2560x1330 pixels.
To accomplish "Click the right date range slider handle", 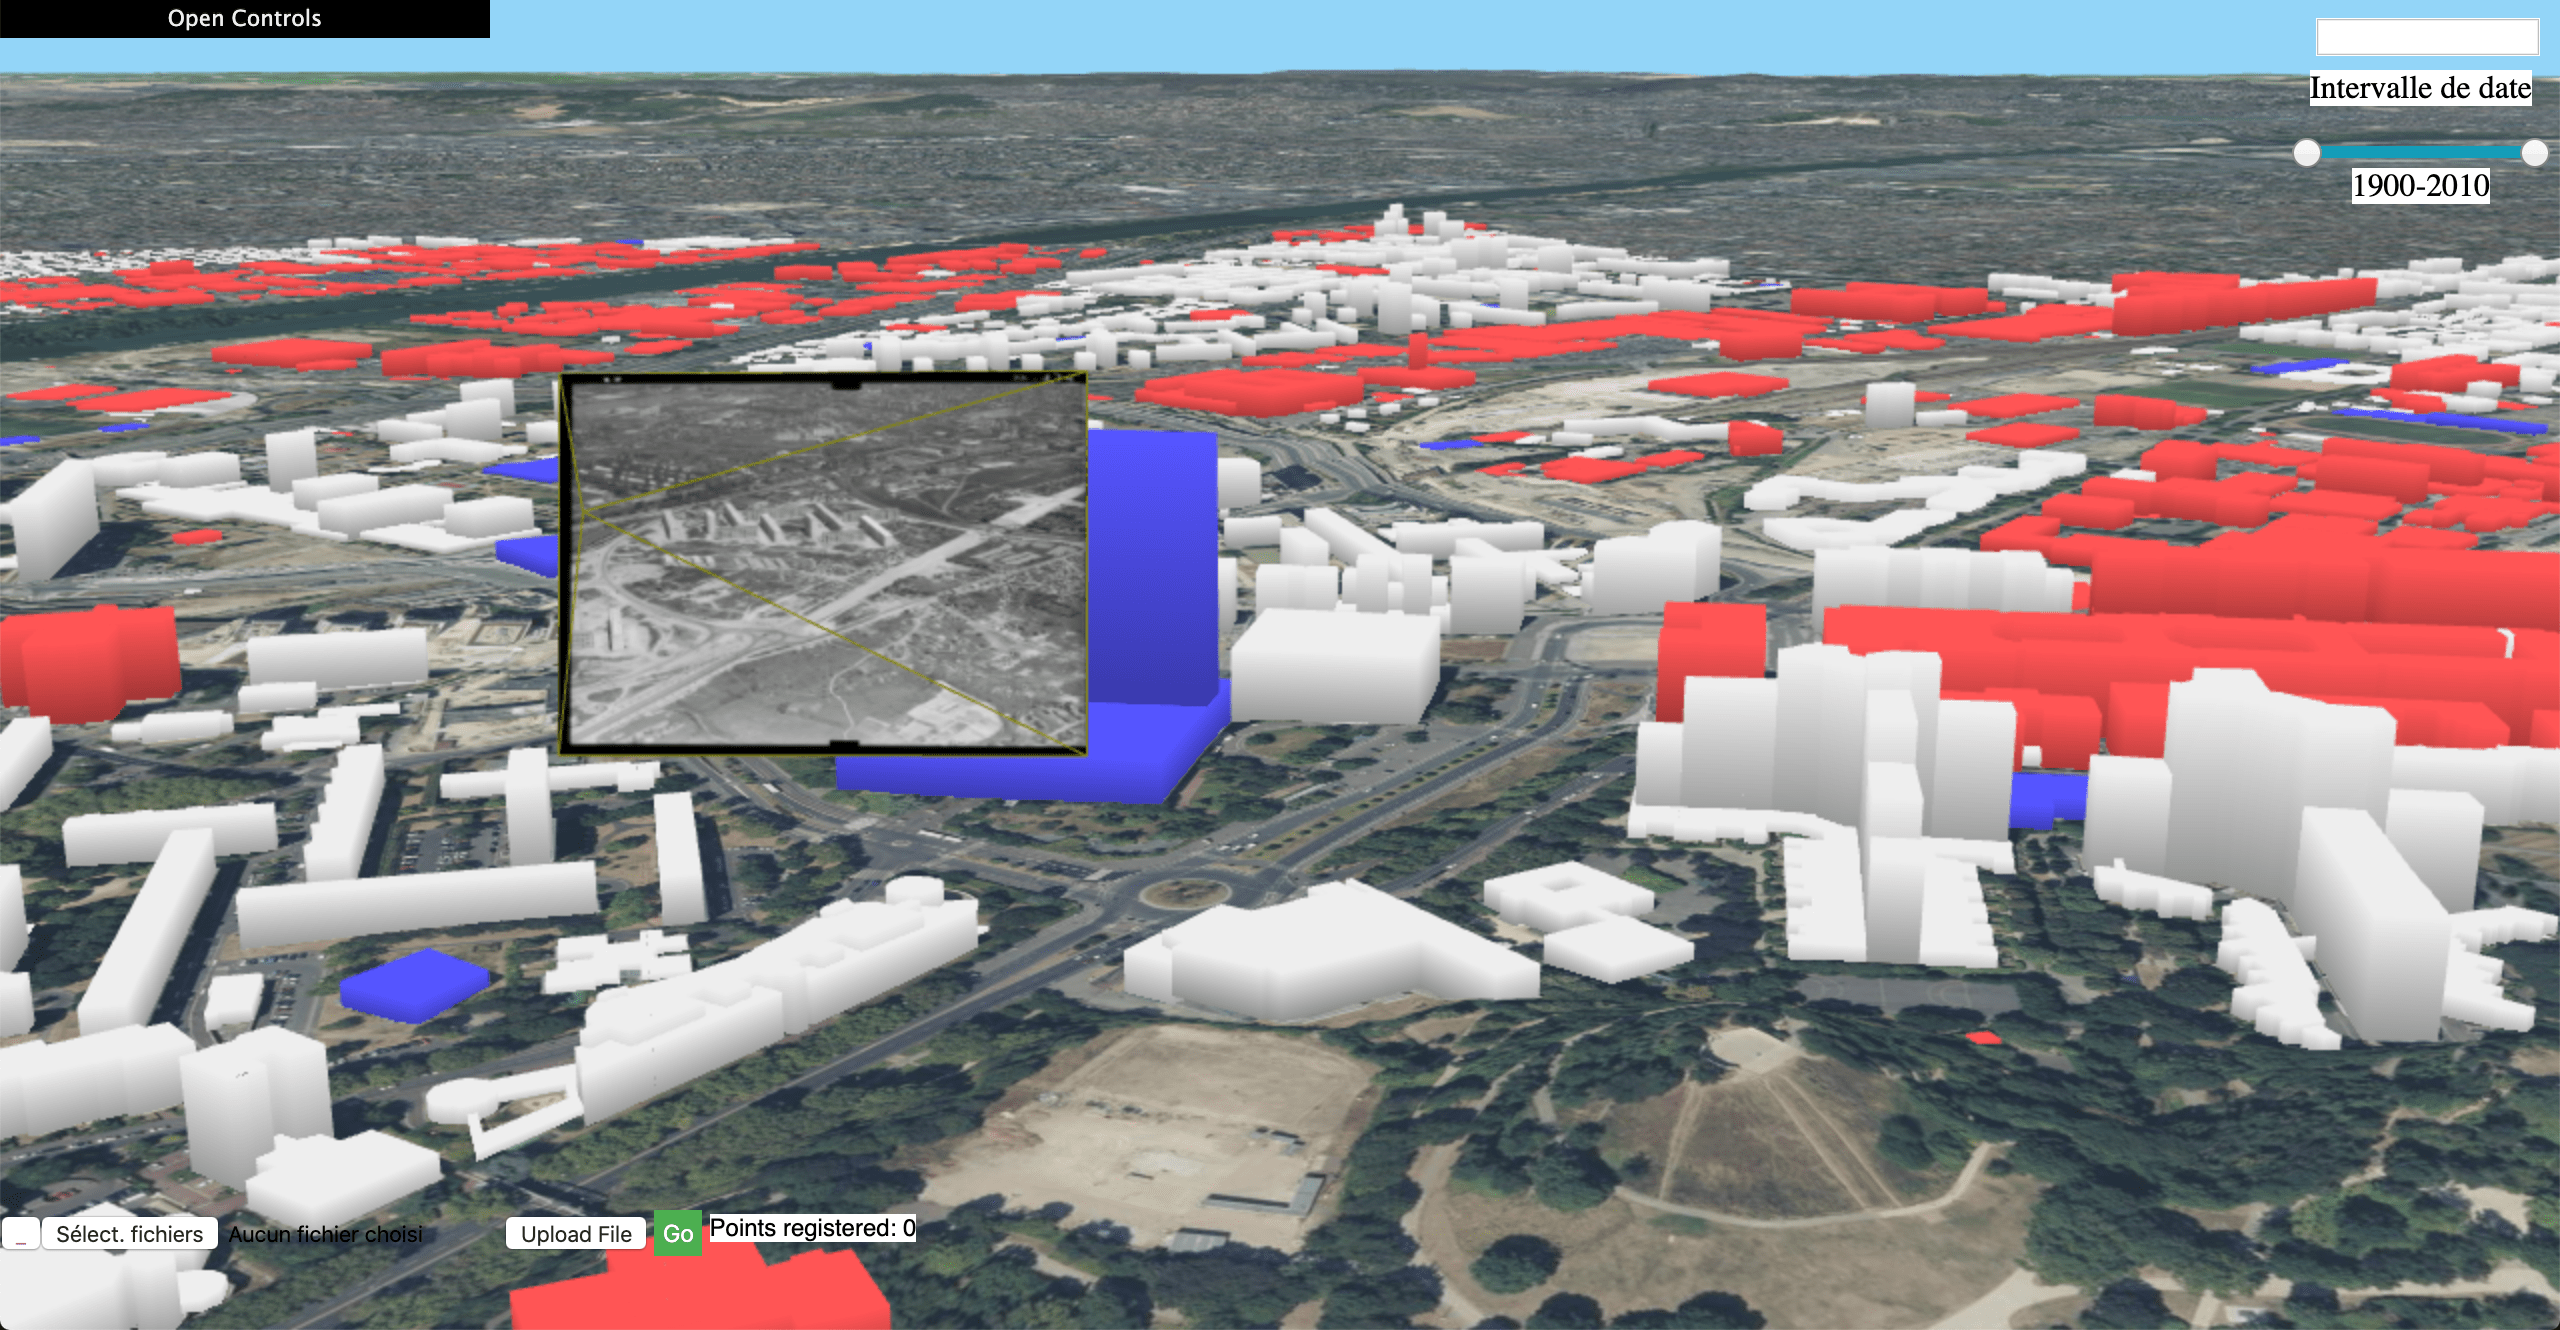I will [2534, 152].
